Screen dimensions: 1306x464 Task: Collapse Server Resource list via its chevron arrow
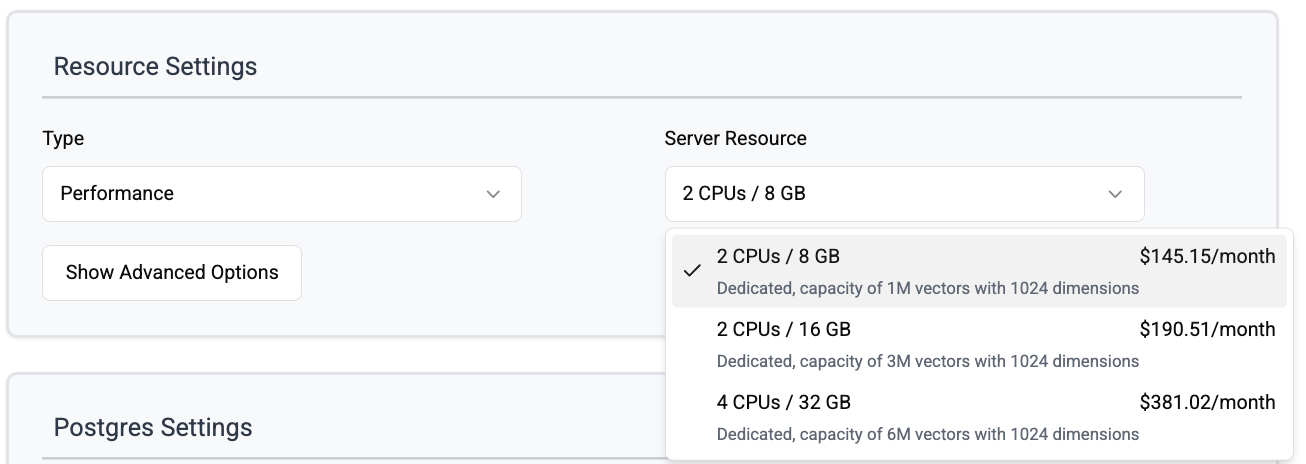click(x=1115, y=194)
